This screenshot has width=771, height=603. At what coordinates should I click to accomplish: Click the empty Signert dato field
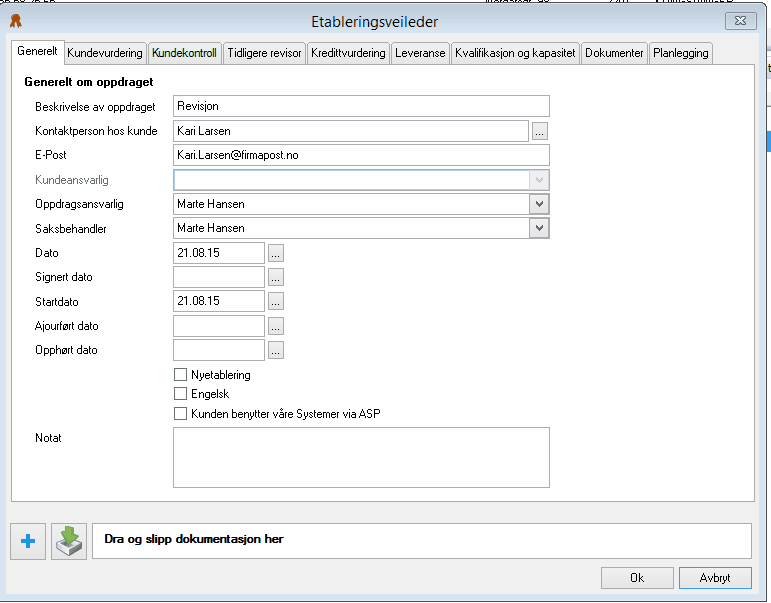[x=219, y=277]
